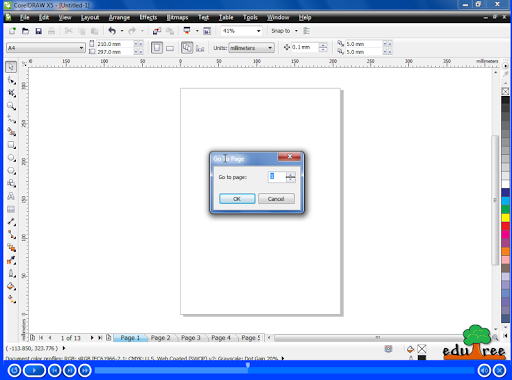Viewport: 512px width, 380px height.
Task: Toggle all pages layout button
Action: coord(187,48)
